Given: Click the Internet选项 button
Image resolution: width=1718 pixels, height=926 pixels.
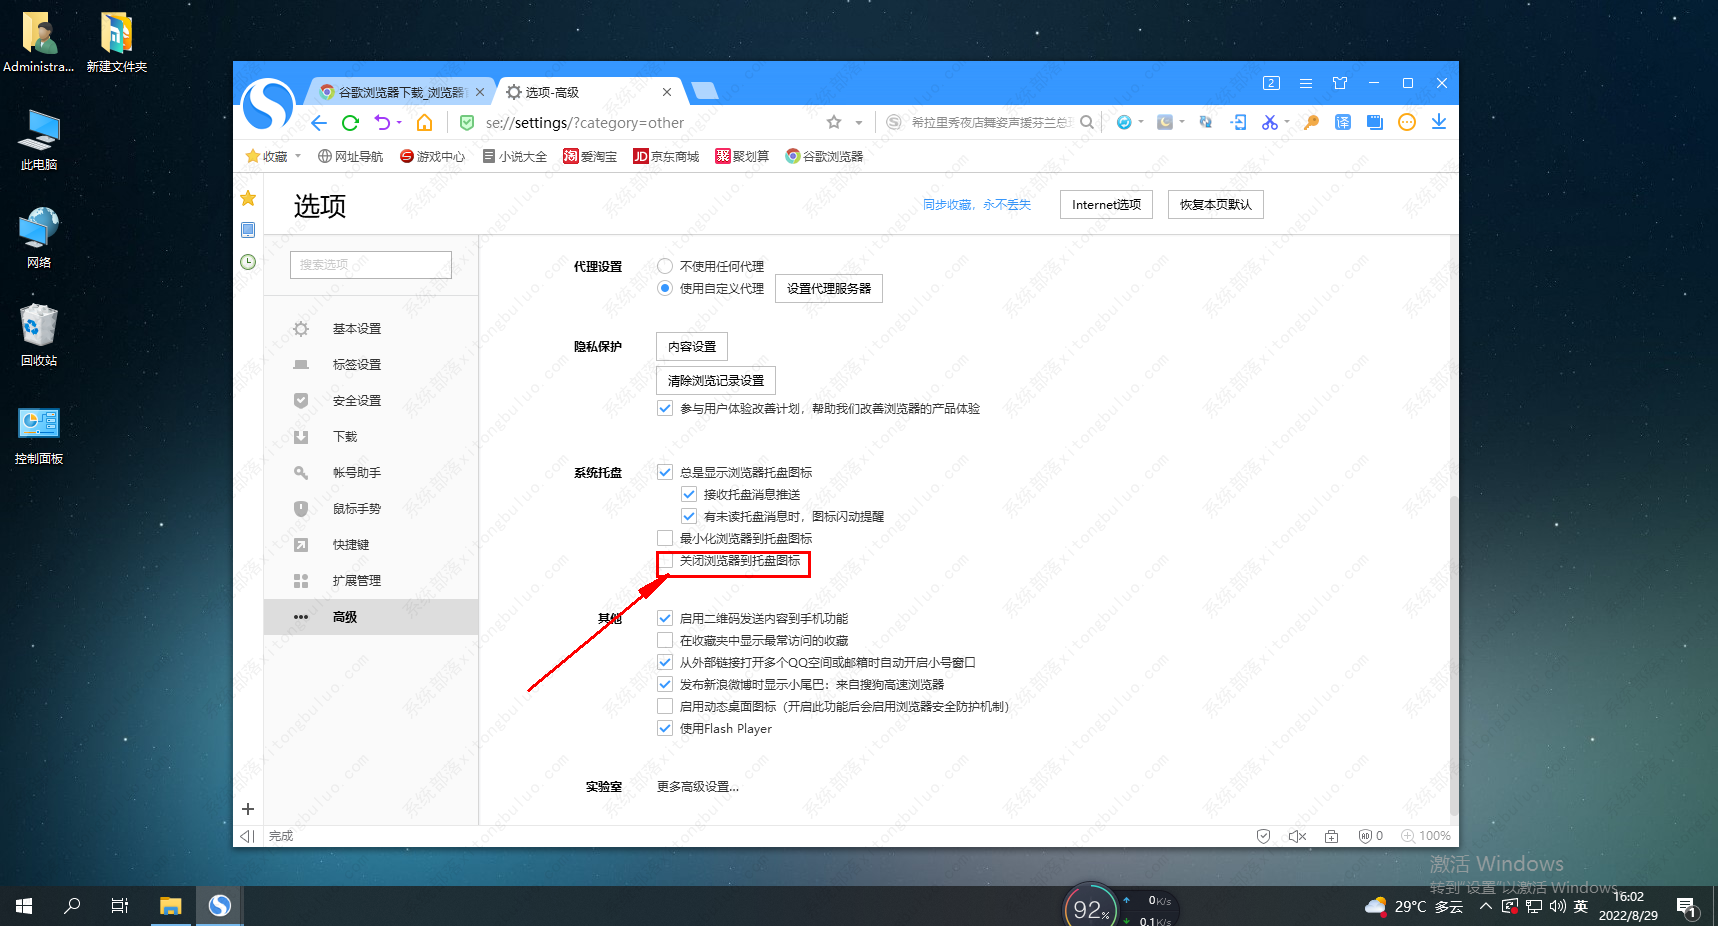Looking at the screenshot, I should pos(1106,204).
